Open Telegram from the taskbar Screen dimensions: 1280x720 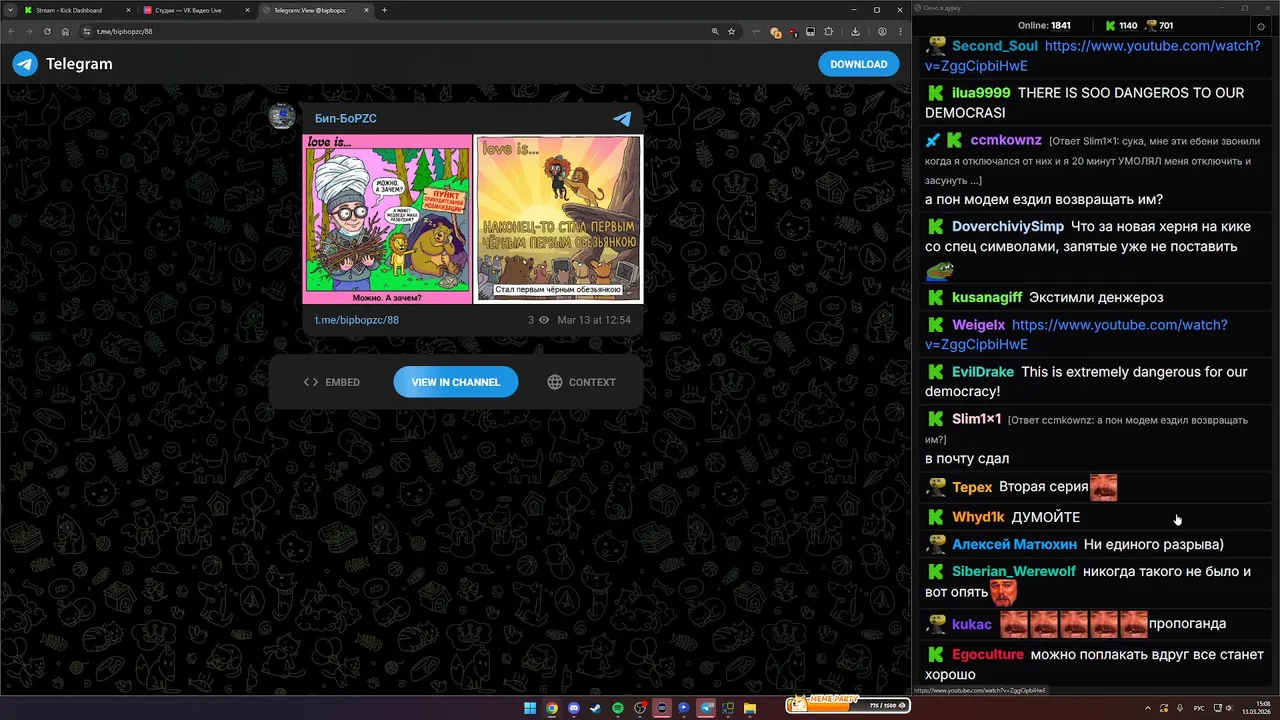(x=706, y=708)
